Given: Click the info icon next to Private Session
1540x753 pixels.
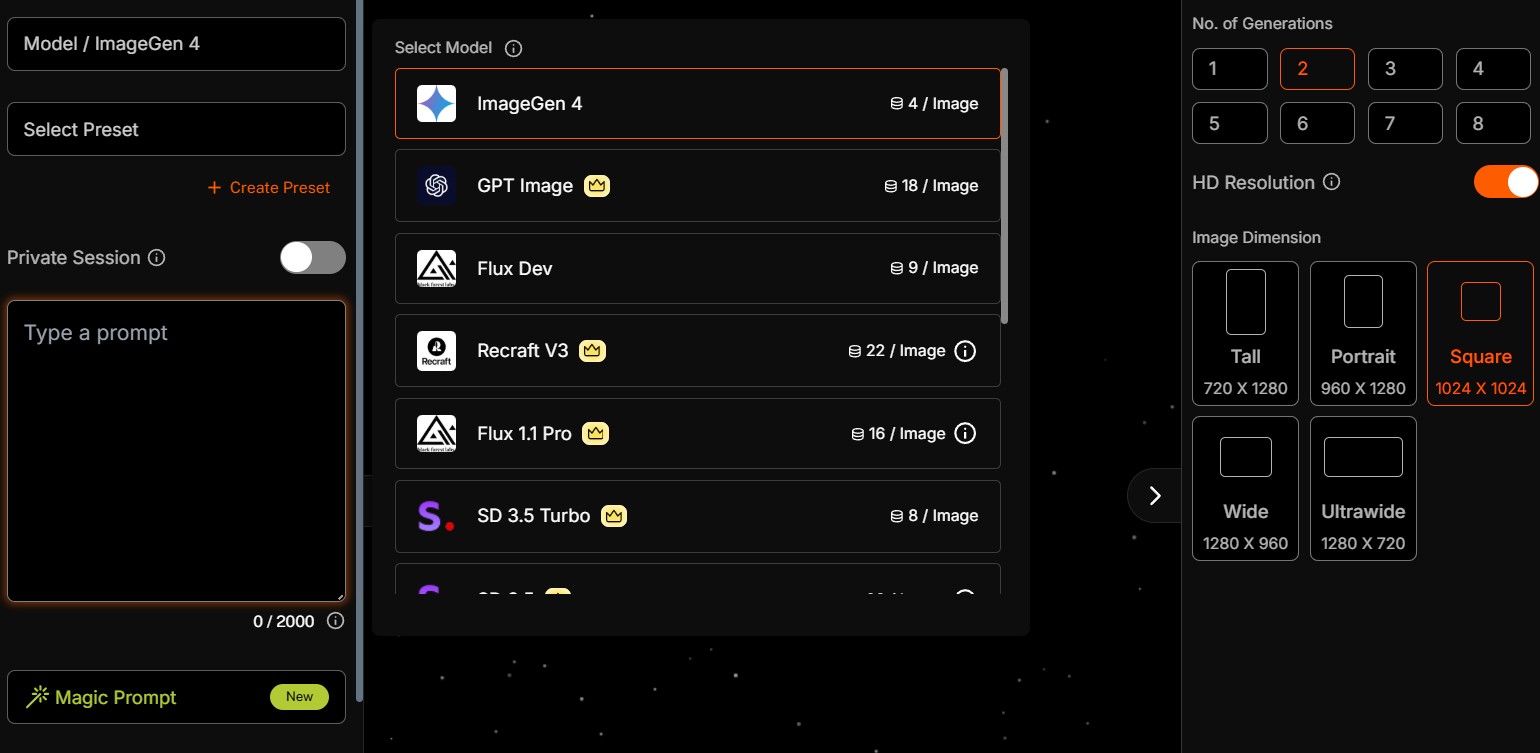Looking at the screenshot, I should [156, 258].
